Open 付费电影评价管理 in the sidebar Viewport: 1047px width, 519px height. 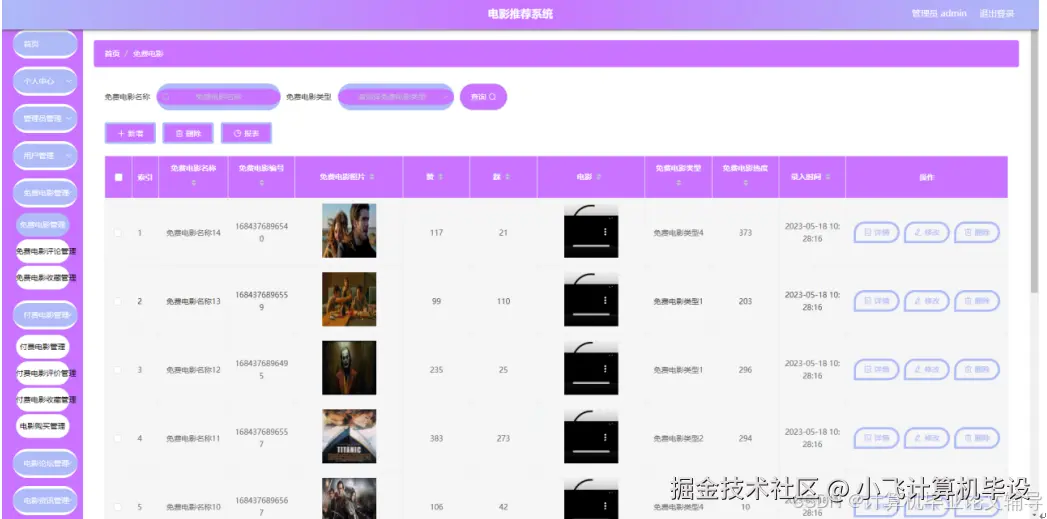point(45,373)
